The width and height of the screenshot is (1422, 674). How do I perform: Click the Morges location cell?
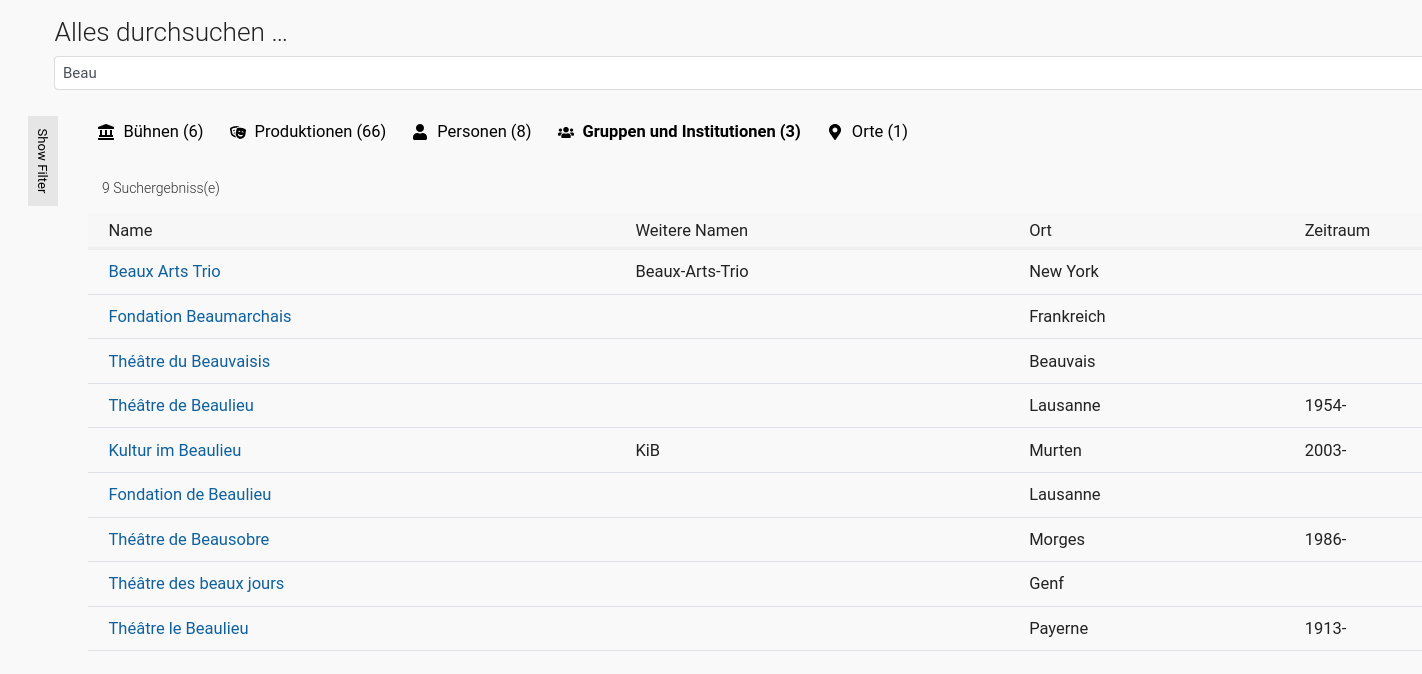pos(1057,539)
